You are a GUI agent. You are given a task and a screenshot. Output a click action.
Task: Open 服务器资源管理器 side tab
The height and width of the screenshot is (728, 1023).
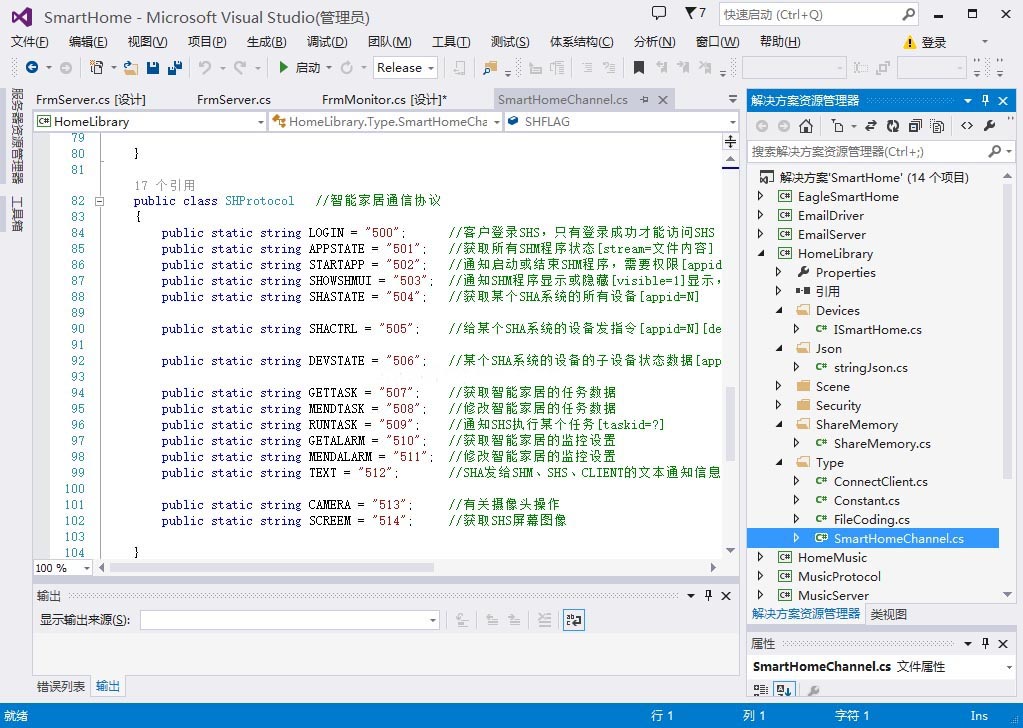[x=16, y=136]
